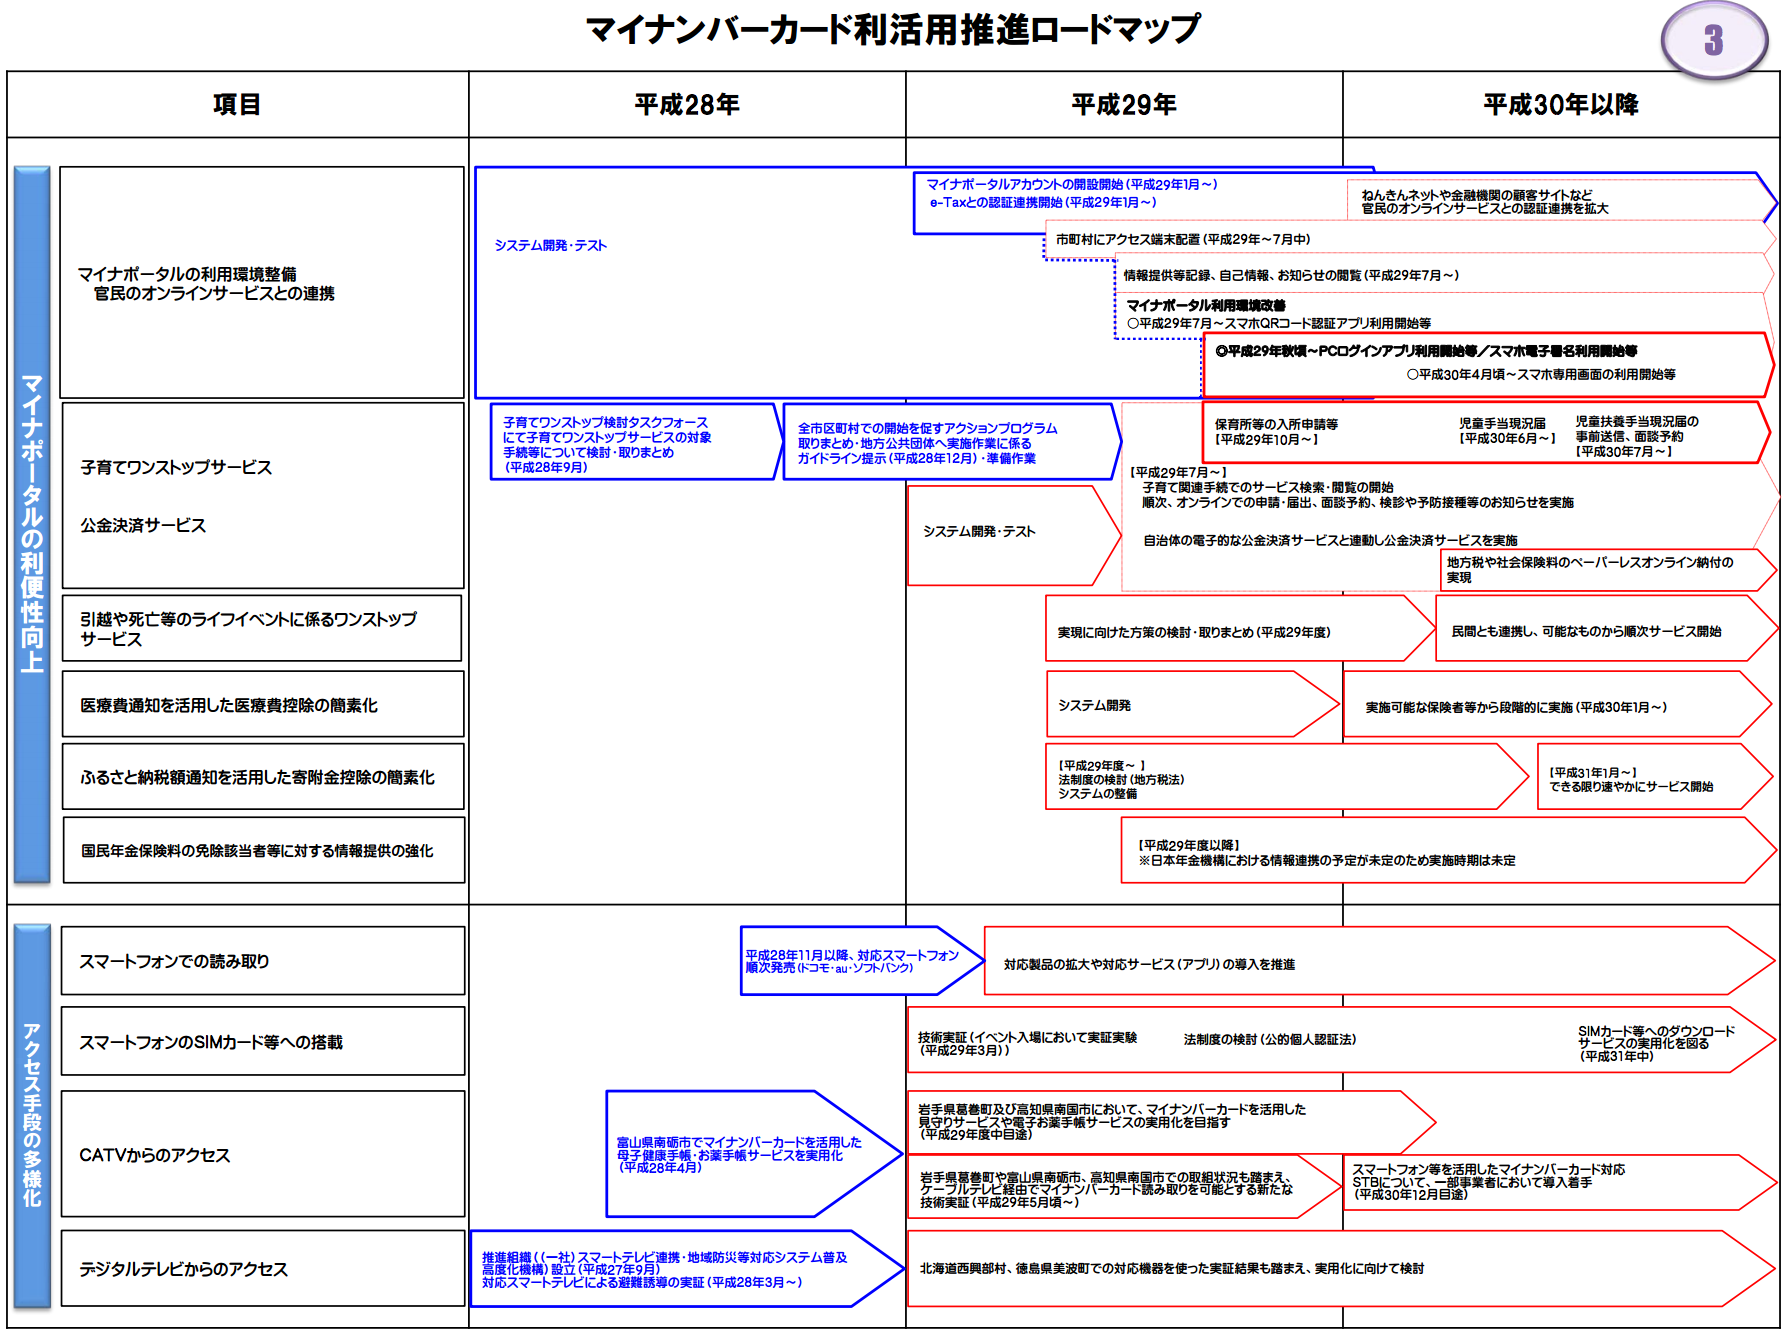
Task: Click 対応製品の拡大や対応サービス arrow
Action: [x=1379, y=960]
